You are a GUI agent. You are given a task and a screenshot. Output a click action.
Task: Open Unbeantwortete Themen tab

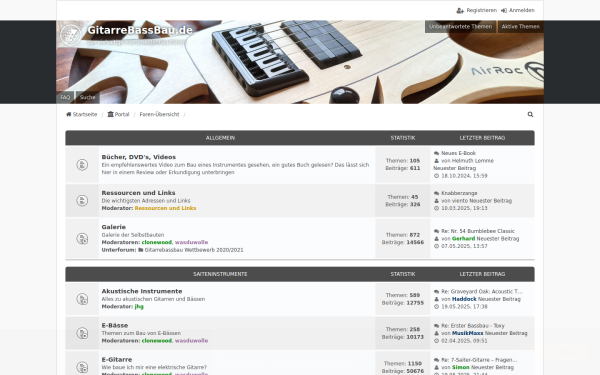(x=460, y=26)
